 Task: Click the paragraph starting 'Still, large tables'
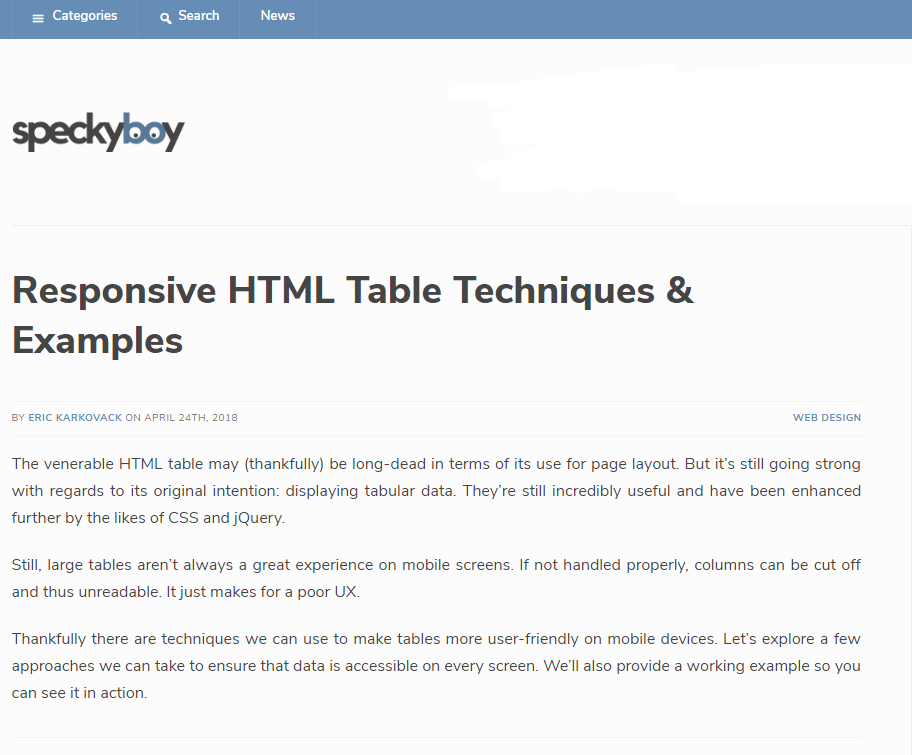pyautogui.click(x=436, y=578)
